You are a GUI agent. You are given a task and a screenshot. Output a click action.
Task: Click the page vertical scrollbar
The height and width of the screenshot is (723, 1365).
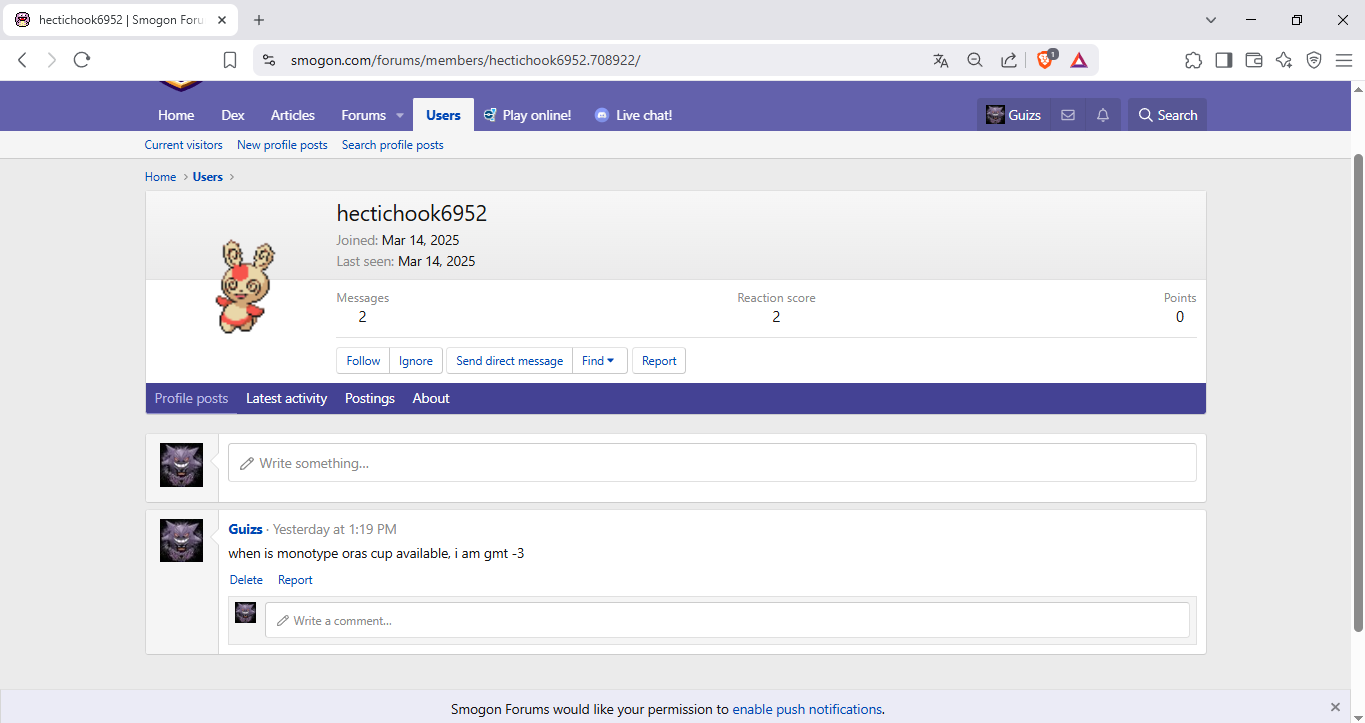(x=1358, y=392)
